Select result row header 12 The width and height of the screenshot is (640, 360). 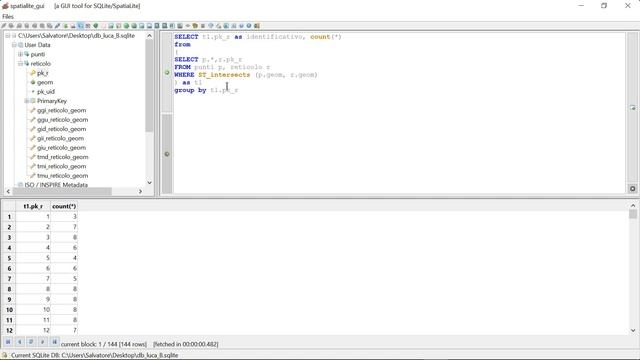pyautogui.click(x=9, y=330)
